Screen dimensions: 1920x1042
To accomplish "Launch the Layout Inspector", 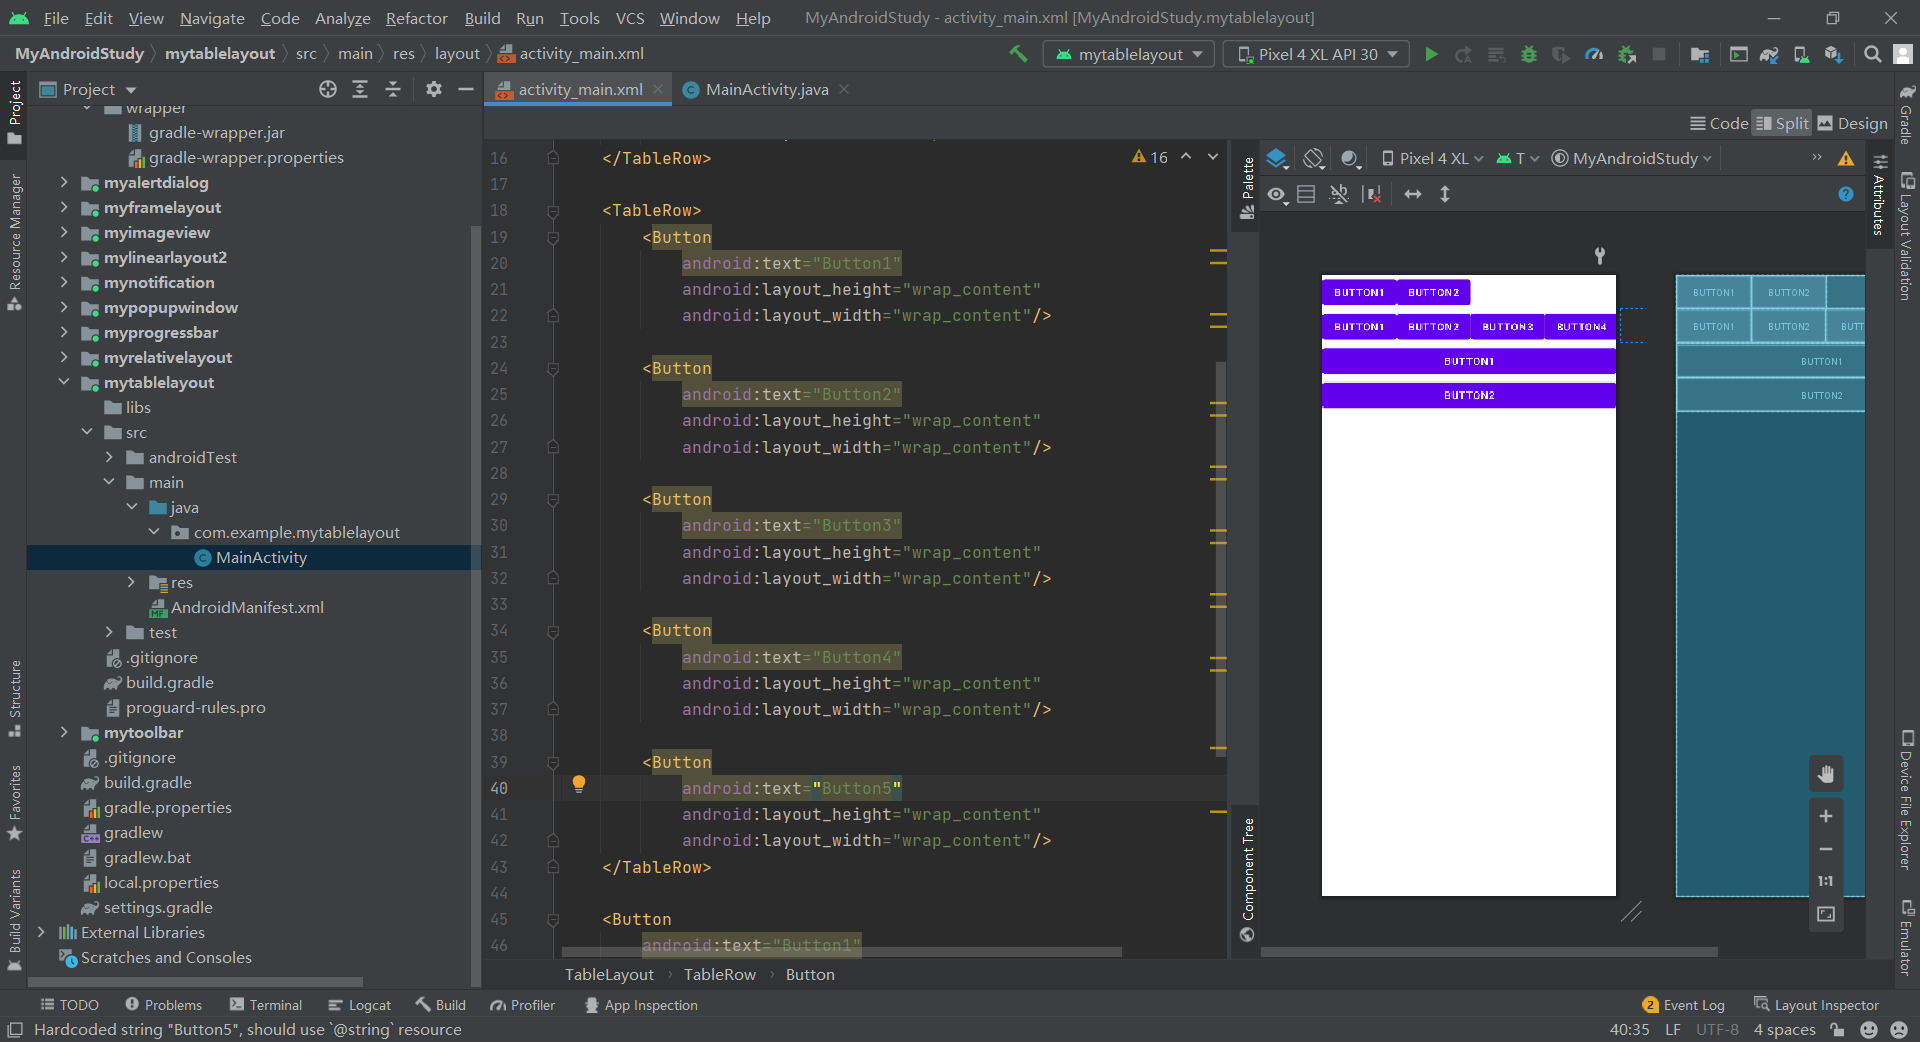I will pos(1826,1004).
